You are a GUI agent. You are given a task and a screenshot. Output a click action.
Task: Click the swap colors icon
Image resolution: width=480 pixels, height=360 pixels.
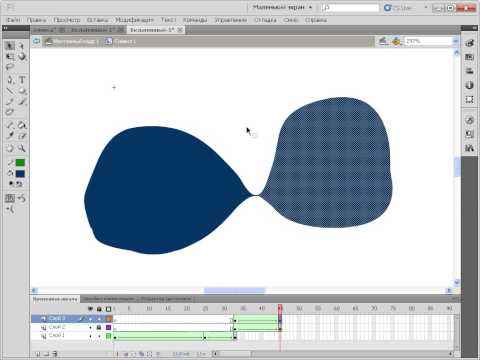(20, 184)
